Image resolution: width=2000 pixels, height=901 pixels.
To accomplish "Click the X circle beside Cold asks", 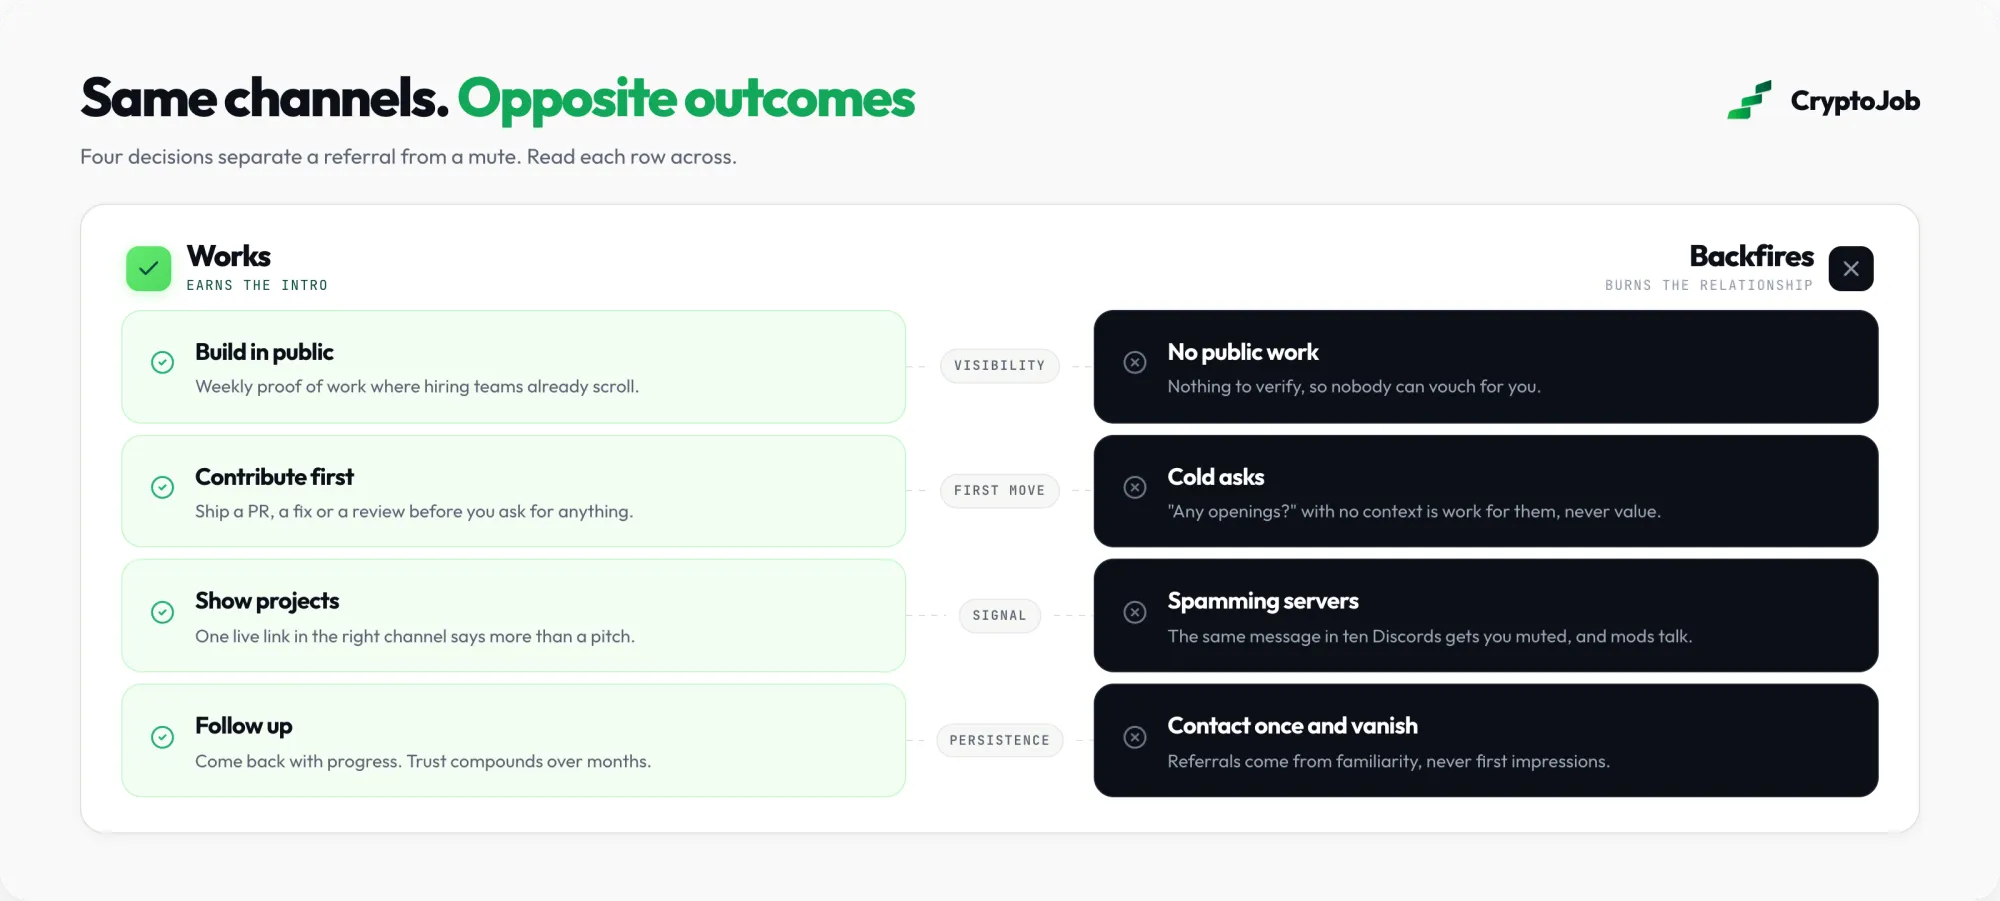I will (x=1135, y=487).
